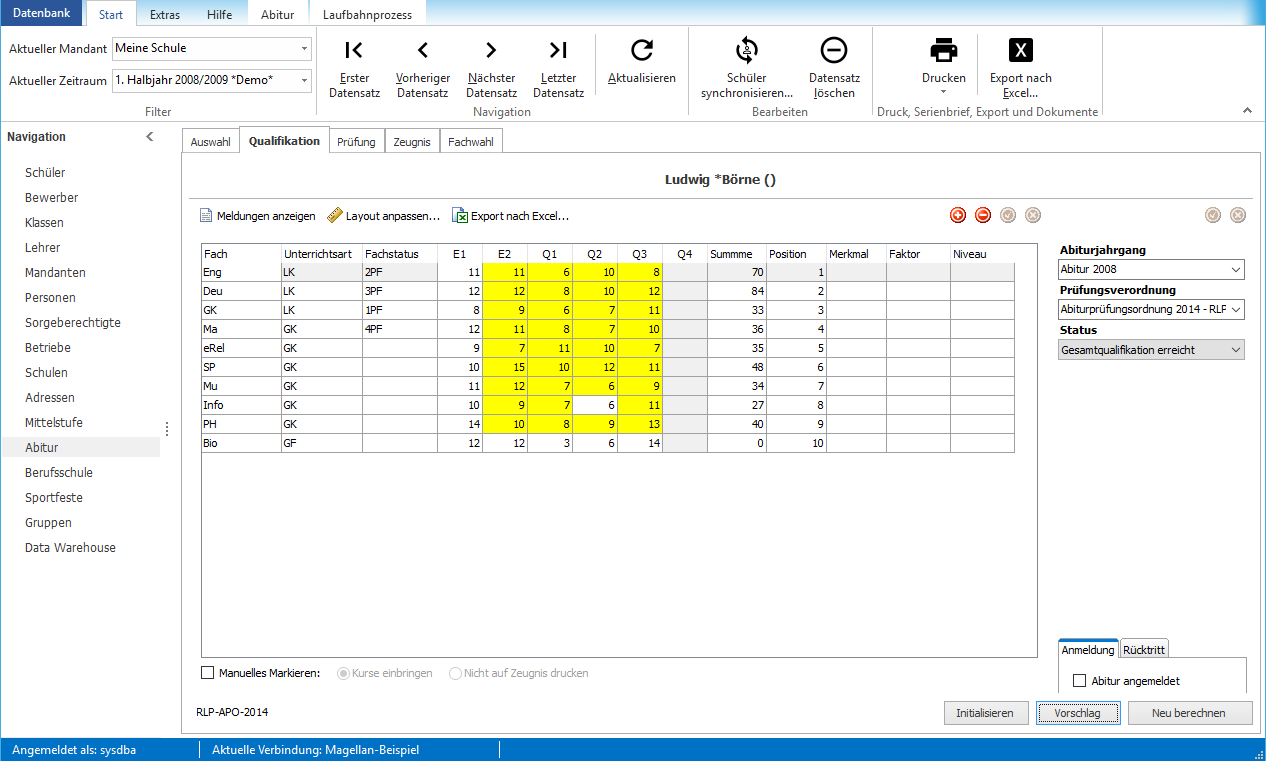Open the Extras ribbon tab
Image resolution: width=1266 pixels, height=761 pixels.
pos(165,14)
